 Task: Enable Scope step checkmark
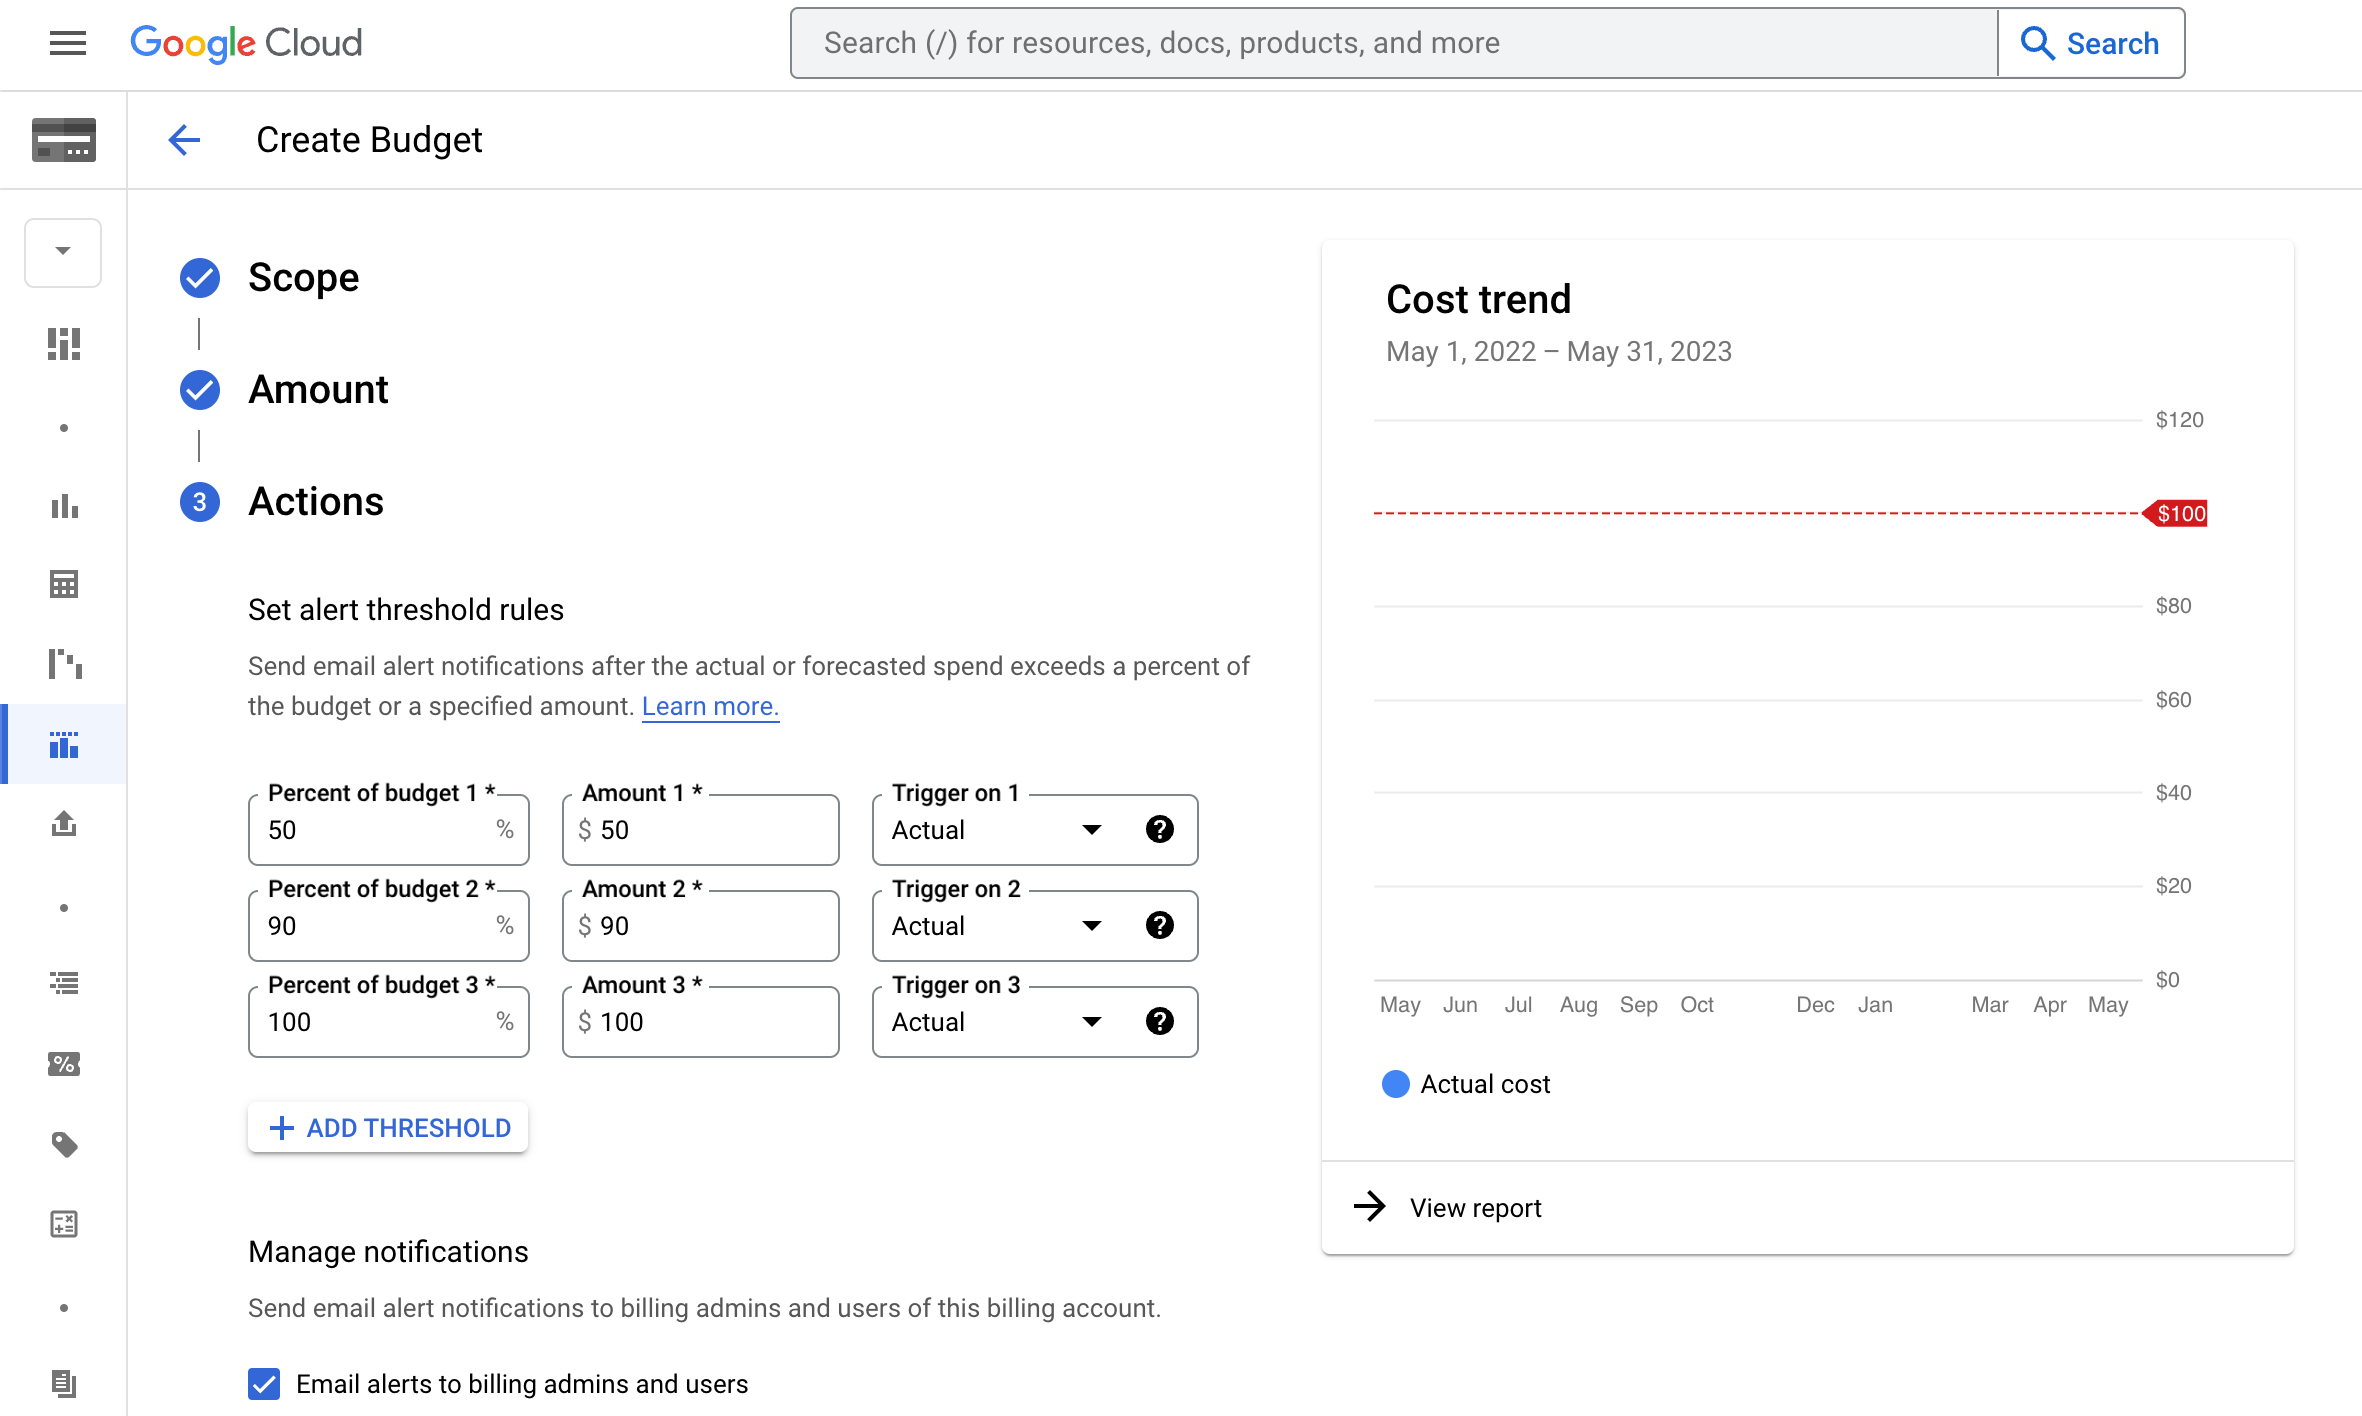pos(199,276)
